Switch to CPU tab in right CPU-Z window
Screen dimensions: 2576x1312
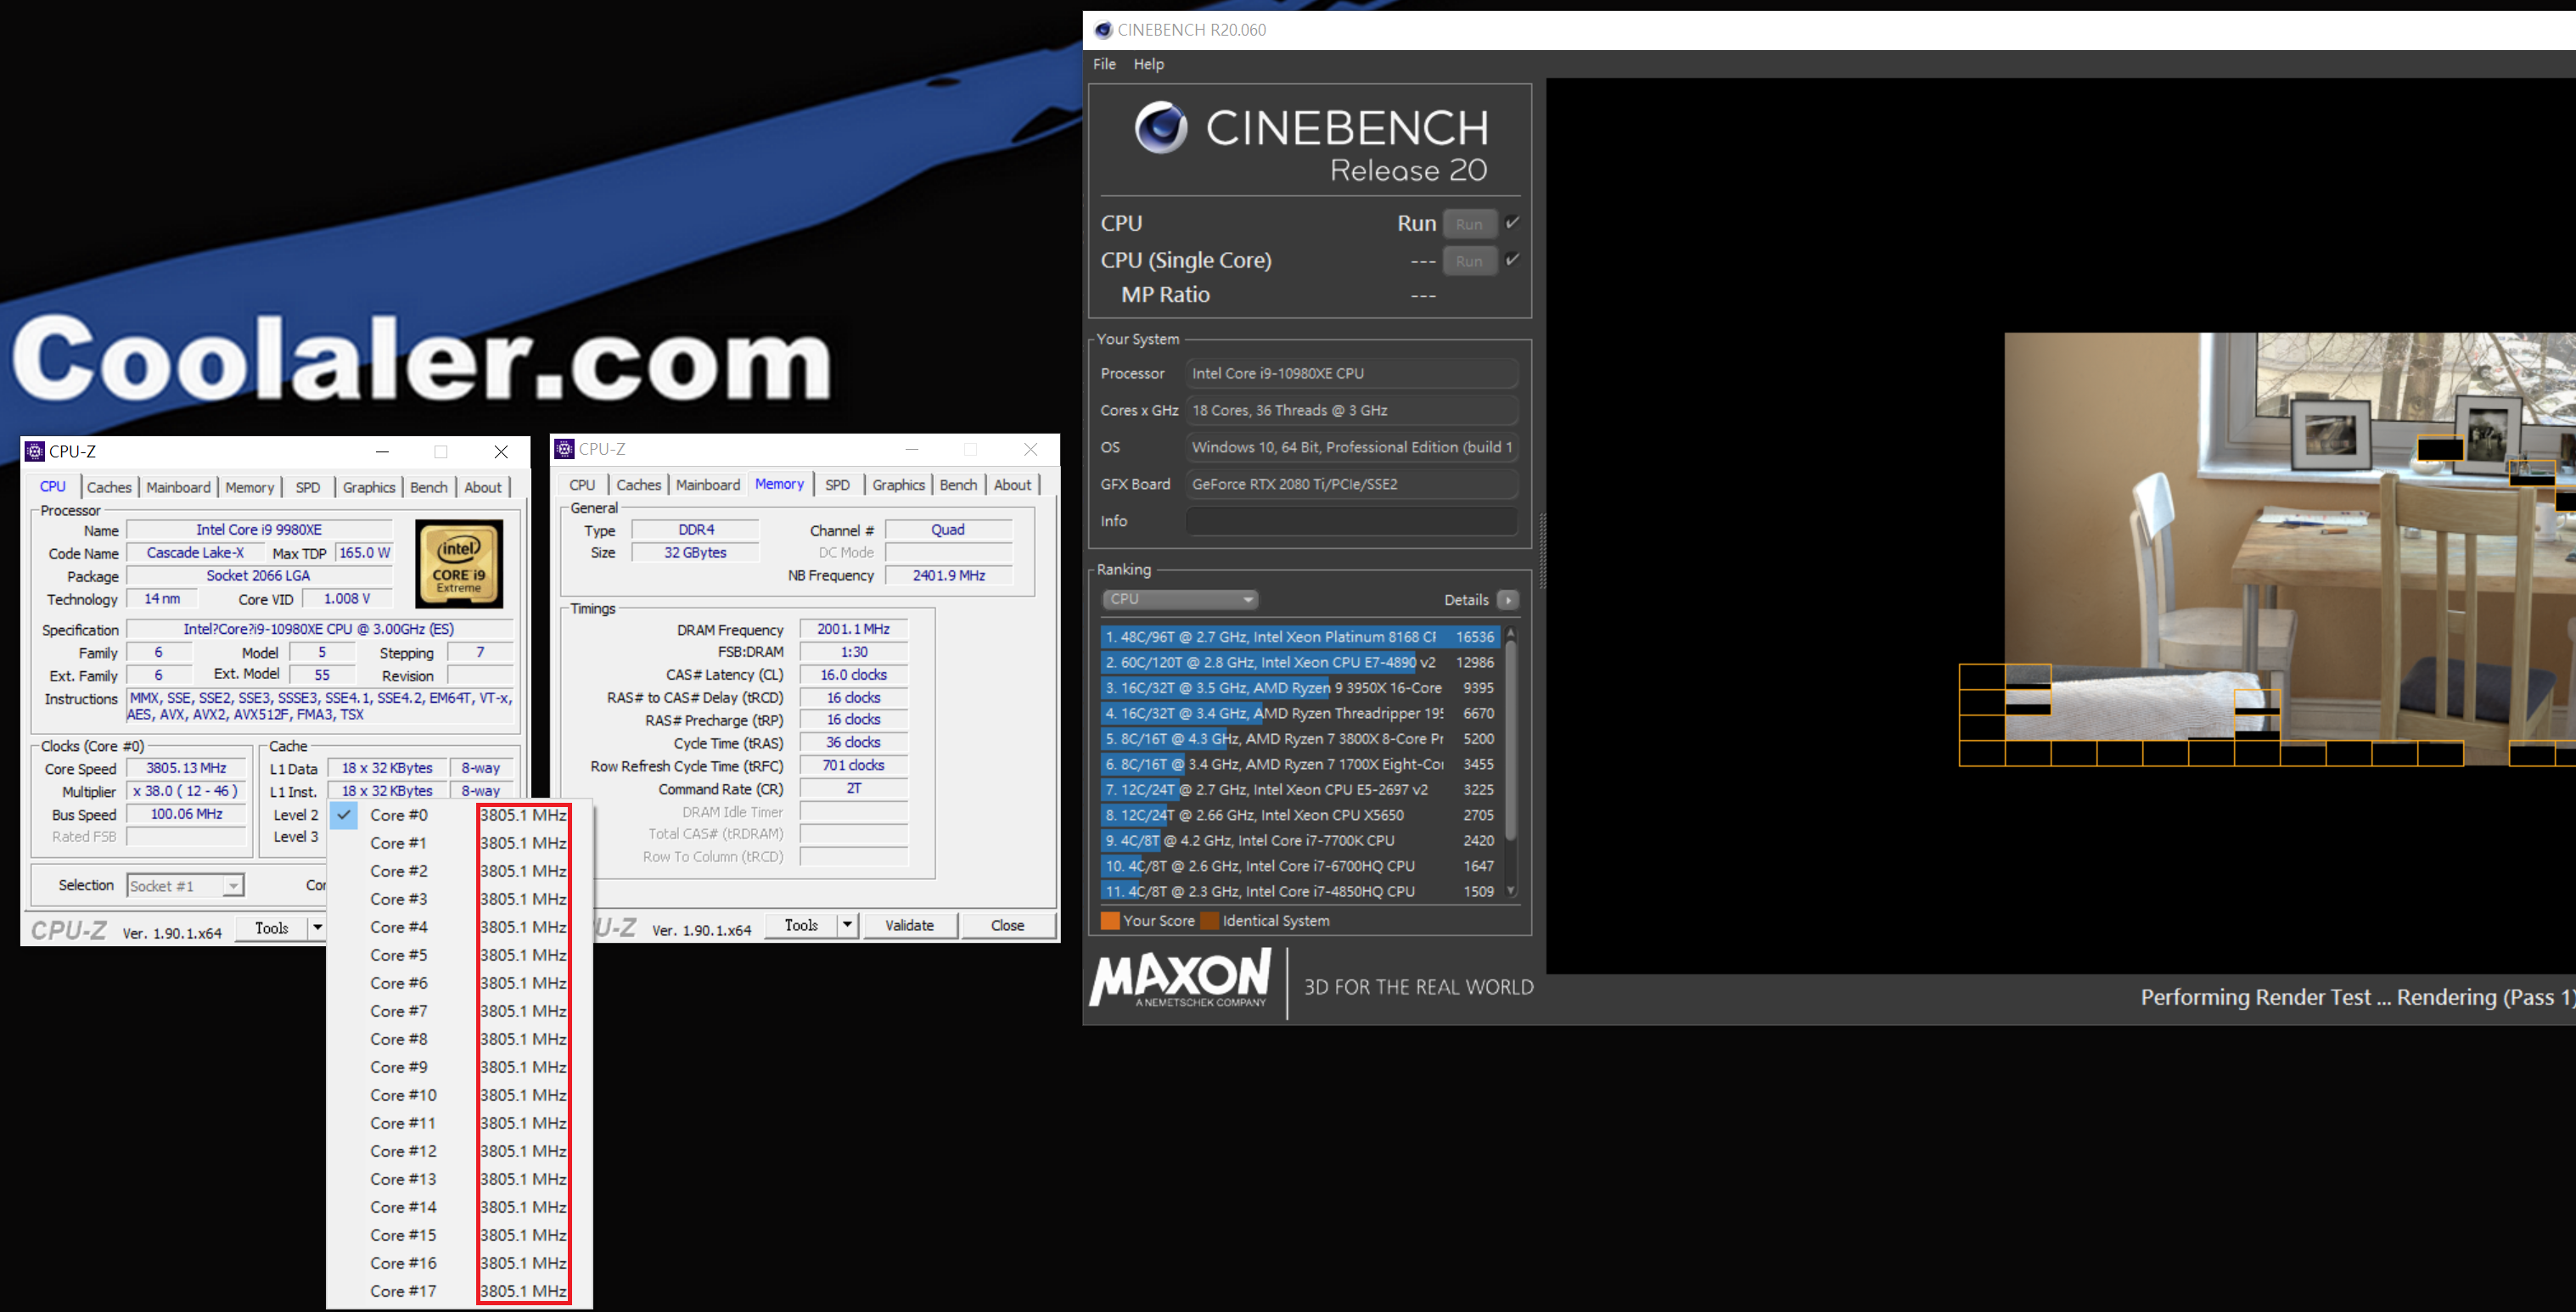[582, 485]
